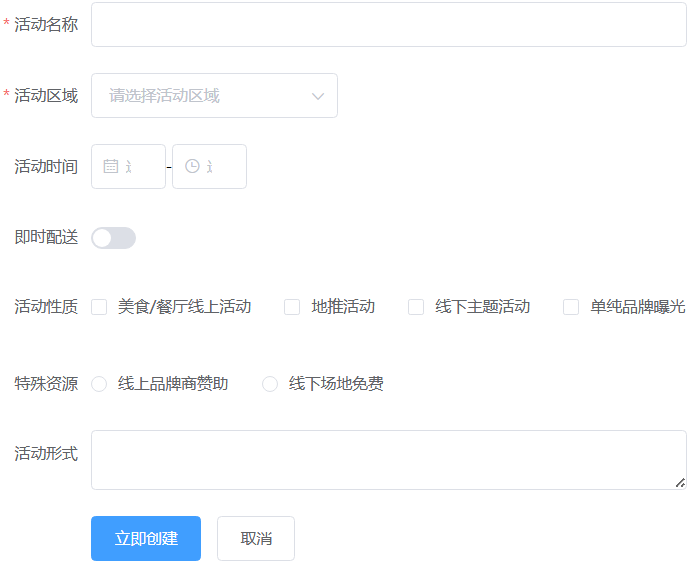Image resolution: width=692 pixels, height=564 pixels.
Task: Select the 线上品牌商赞助 radio option
Action: 99,384
